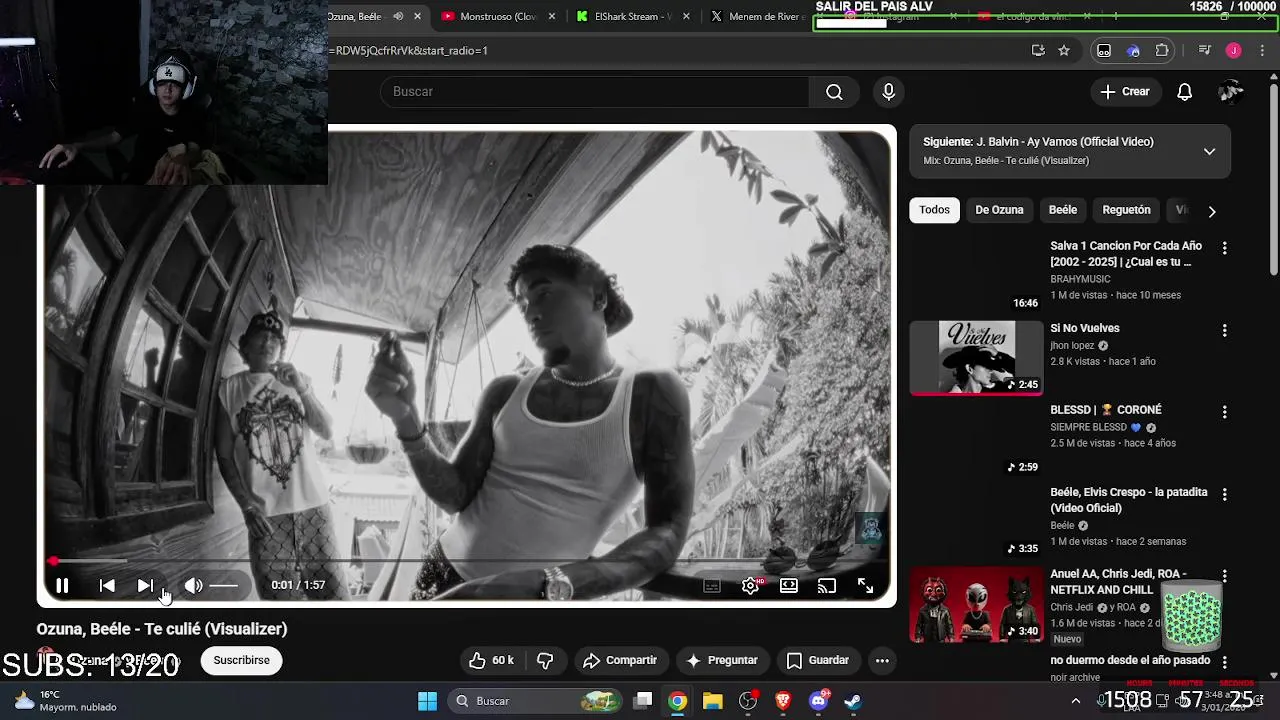The height and width of the screenshot is (720, 1280).
Task: Go to the previous video in the player
Action: point(107,586)
